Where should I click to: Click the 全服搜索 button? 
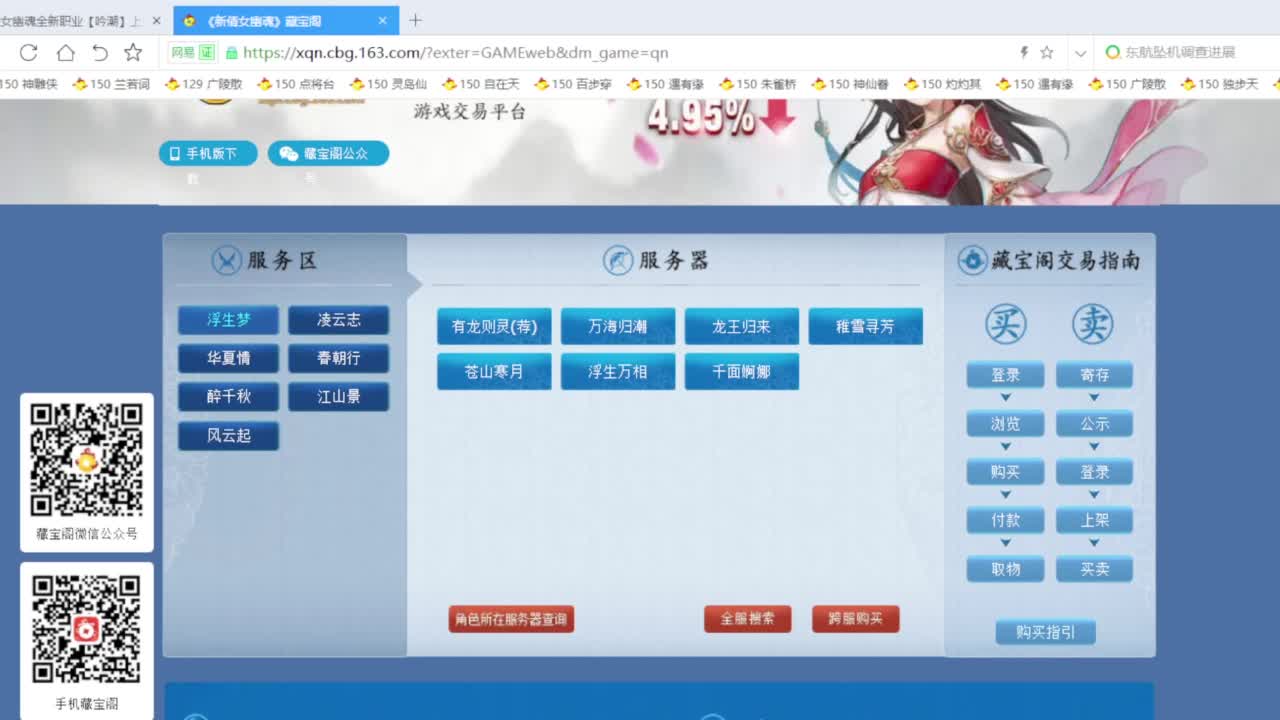[x=748, y=619]
